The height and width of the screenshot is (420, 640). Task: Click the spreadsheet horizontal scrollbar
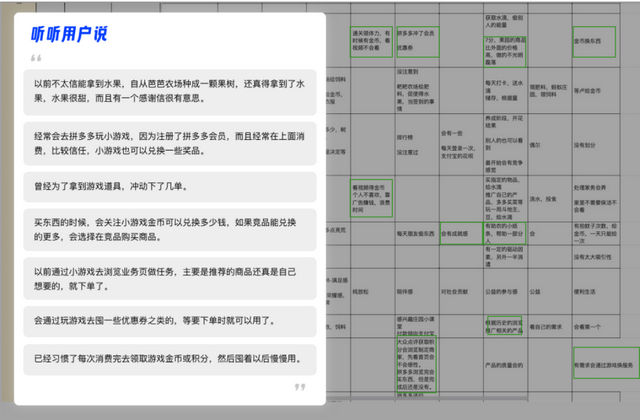pyautogui.click(x=427, y=398)
